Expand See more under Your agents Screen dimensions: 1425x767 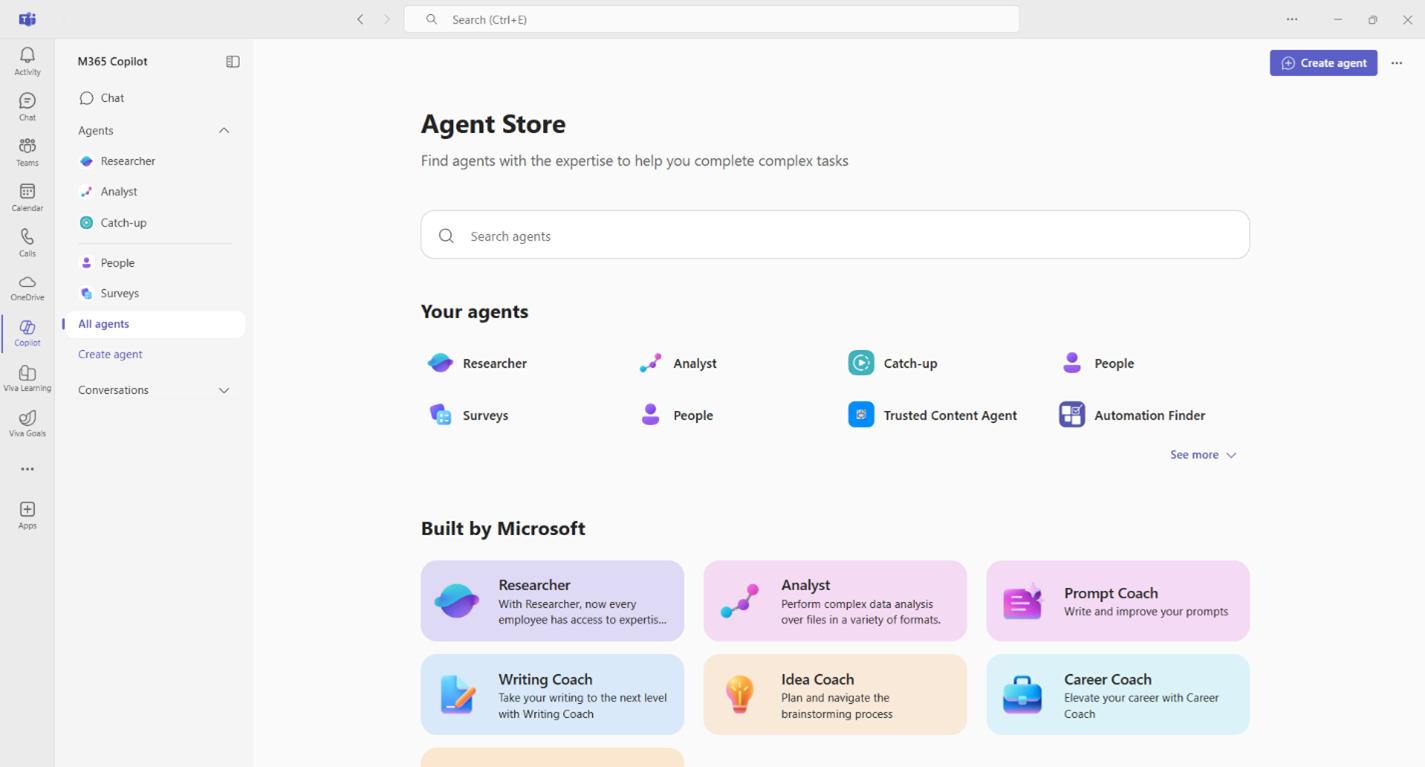[x=1203, y=455]
